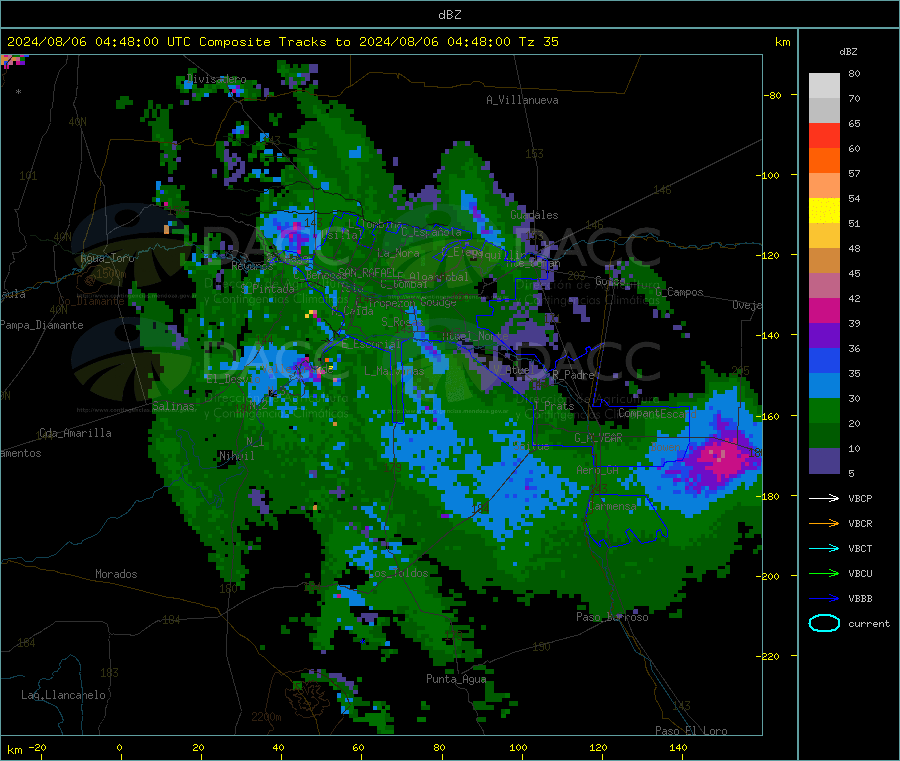Click the Agua_Toro location label
This screenshot has width=900, height=761.
coord(107,258)
